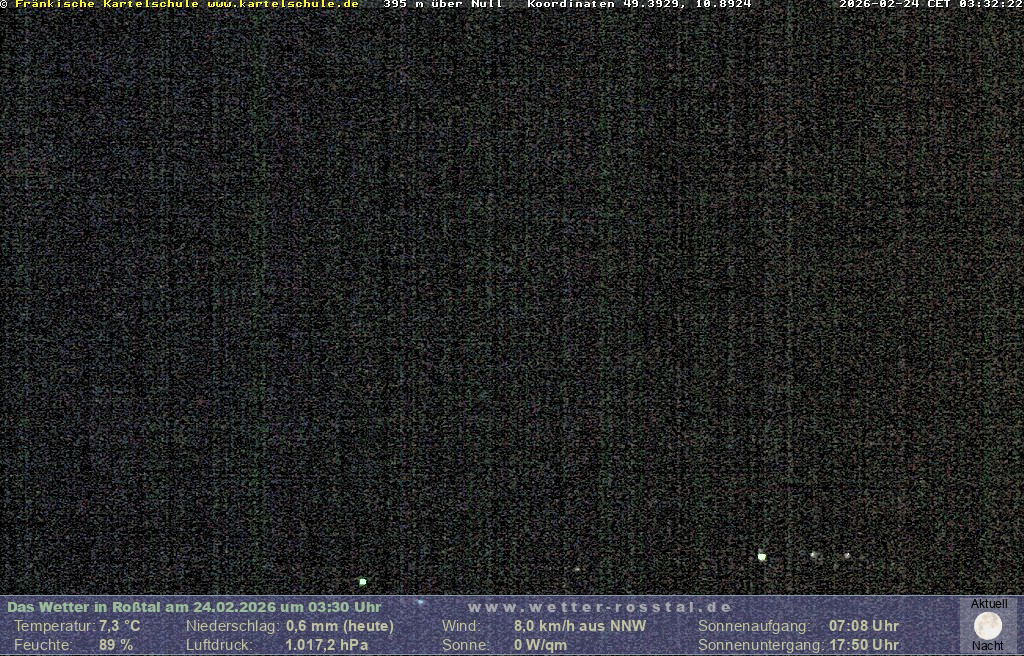Click the moon icon under Aktuell
1024x656 pixels.
988,626
